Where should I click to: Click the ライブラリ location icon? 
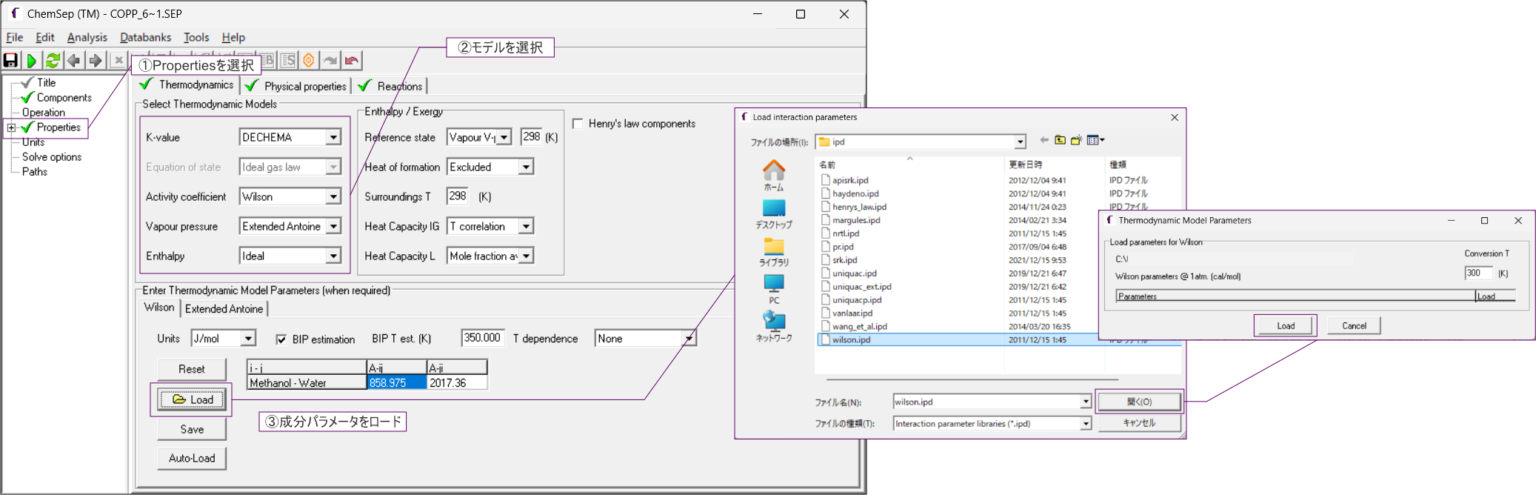[x=774, y=252]
